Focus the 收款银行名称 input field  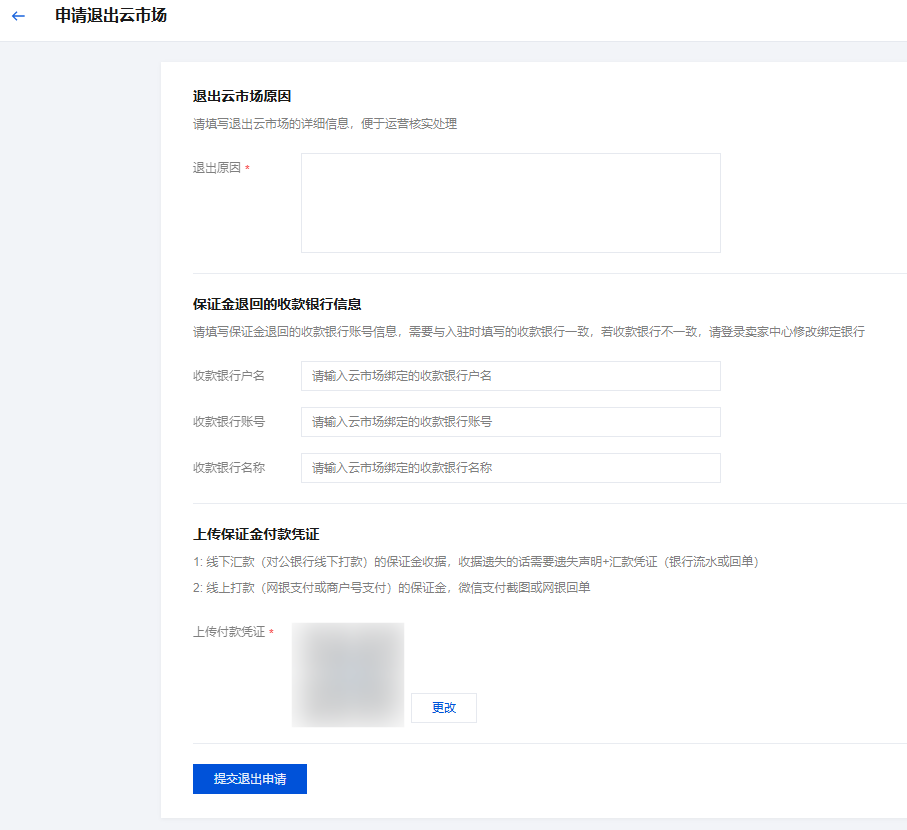pyautogui.click(x=511, y=468)
